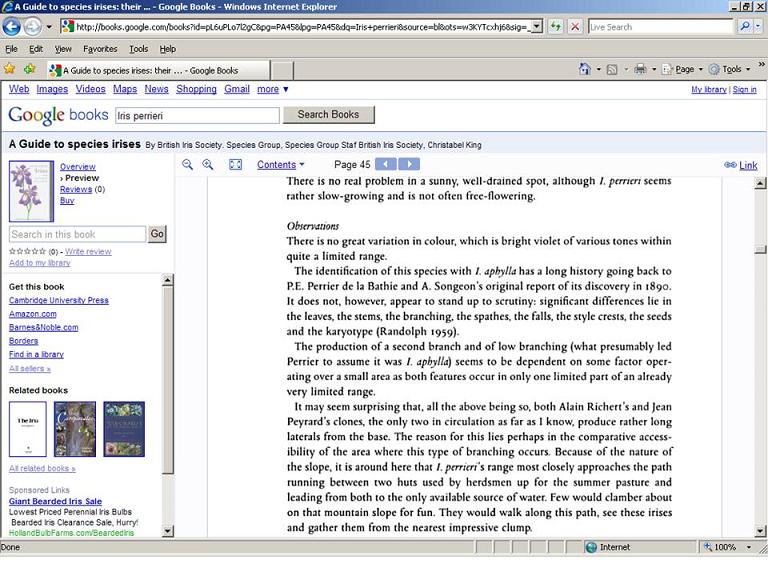
Task: Go to the next book page
Action: [409, 165]
